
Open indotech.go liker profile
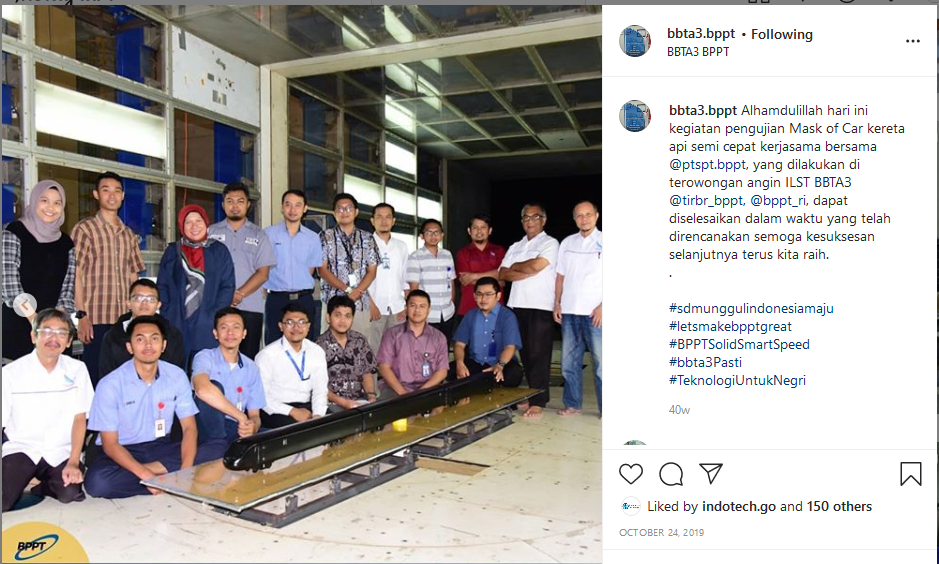click(738, 507)
